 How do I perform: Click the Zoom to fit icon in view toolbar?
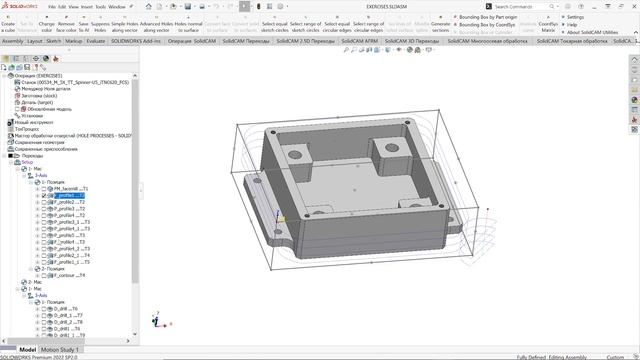[346, 50]
